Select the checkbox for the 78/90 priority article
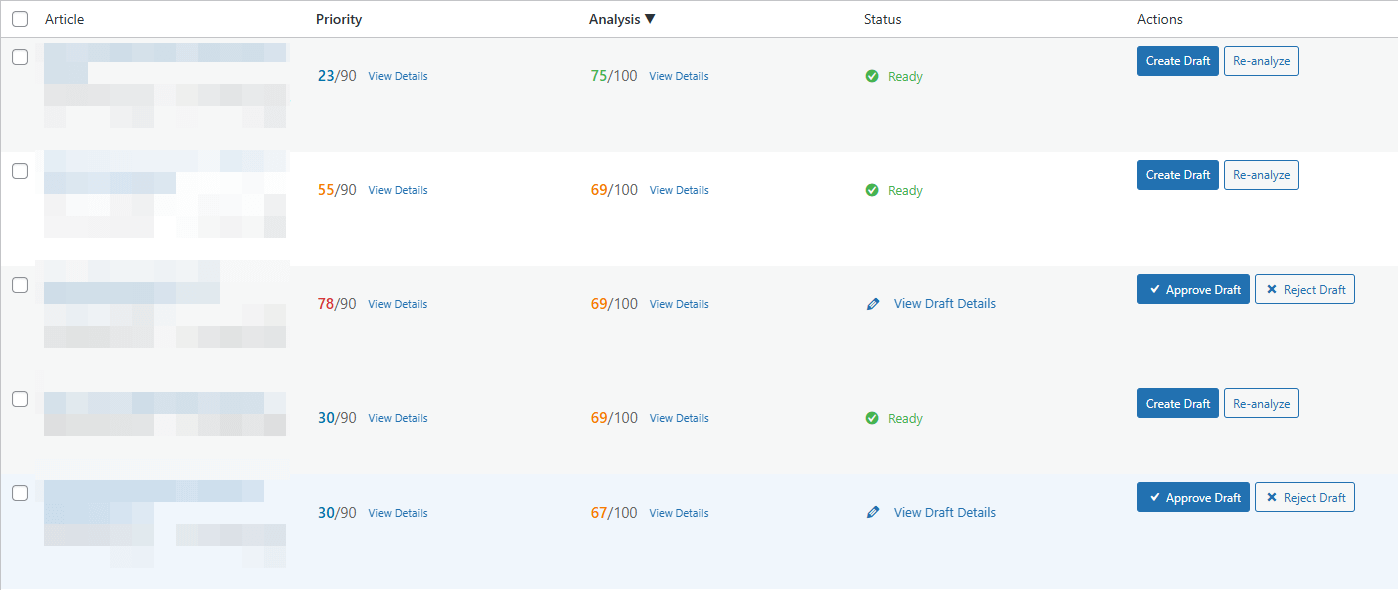 (x=20, y=285)
